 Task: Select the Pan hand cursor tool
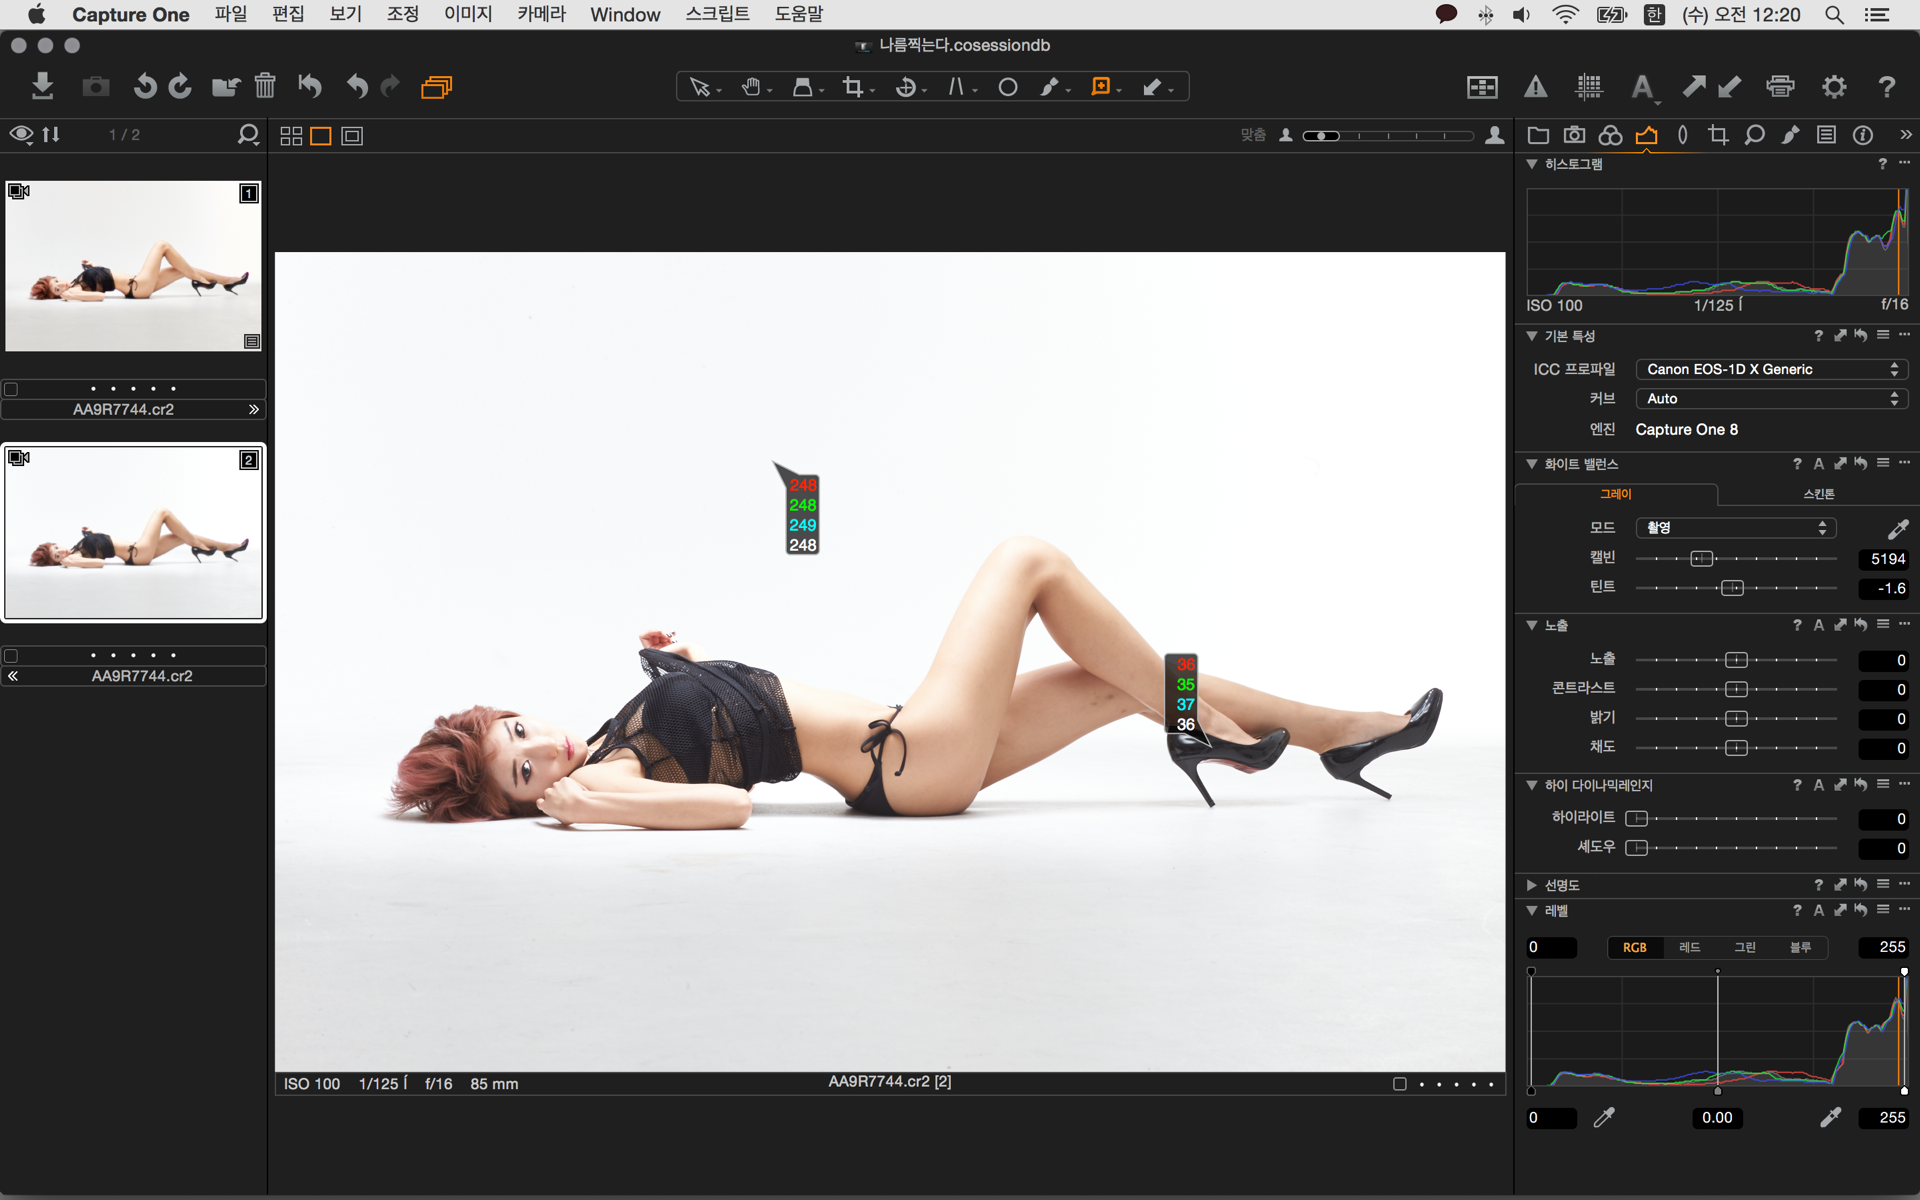[751, 87]
